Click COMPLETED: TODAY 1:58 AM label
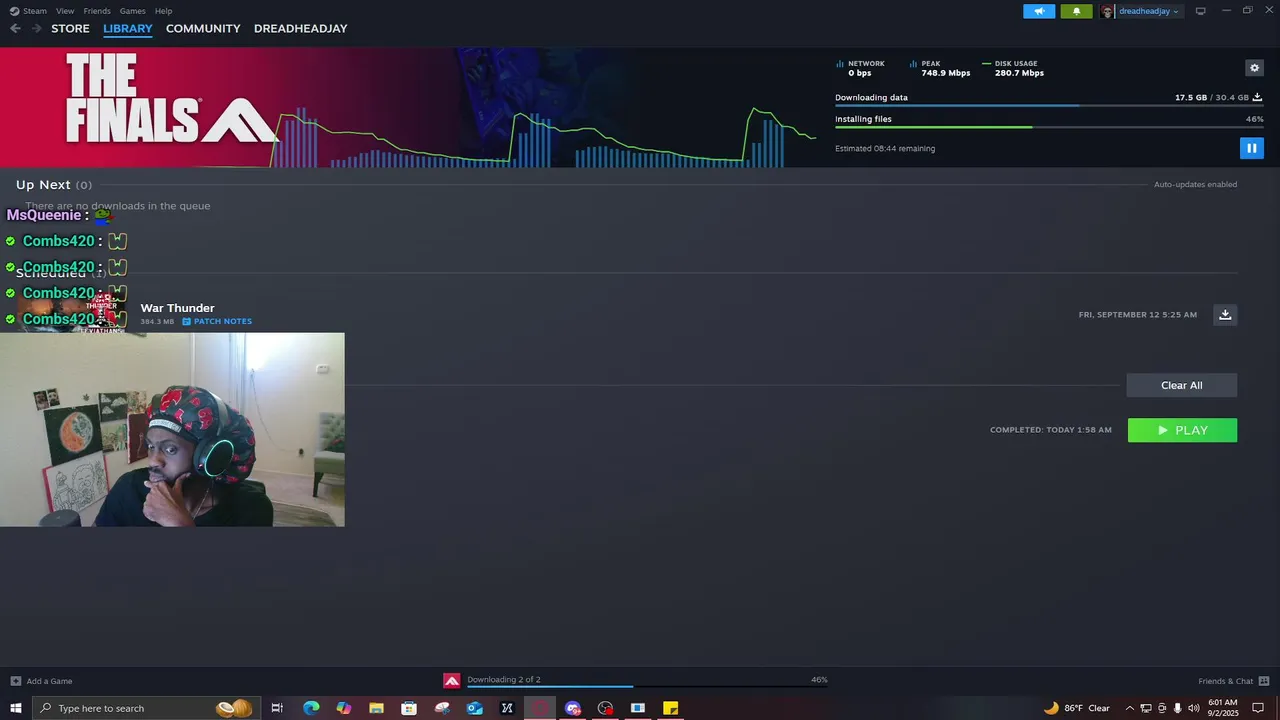The height and width of the screenshot is (720, 1280). (1051, 430)
